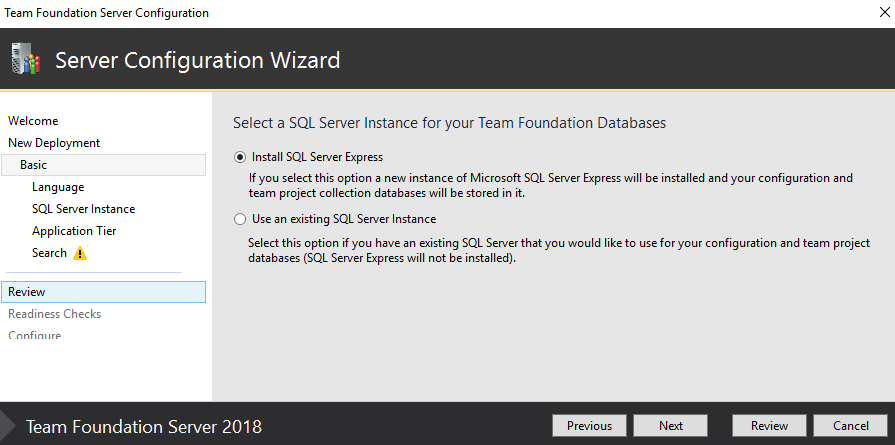Go to the Search configuration step
This screenshot has width=895, height=445.
[49, 253]
